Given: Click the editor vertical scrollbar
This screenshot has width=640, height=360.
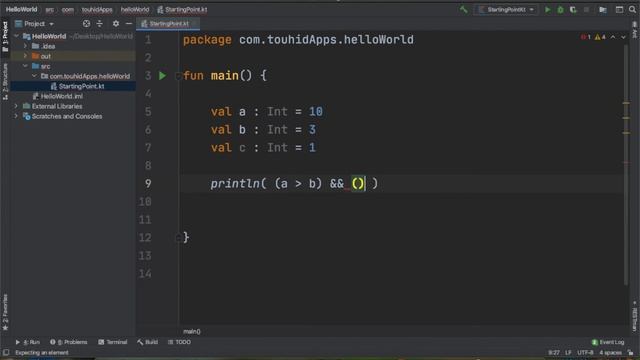Looking at the screenshot, I should pyautogui.click(x=626, y=163).
